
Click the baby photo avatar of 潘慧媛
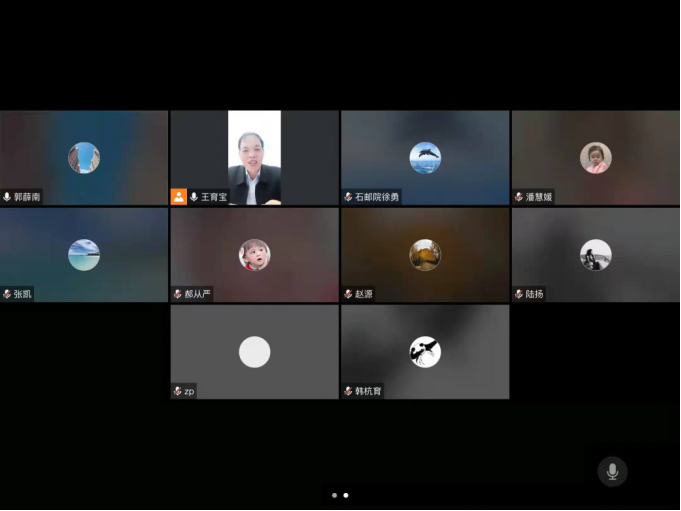click(x=595, y=158)
